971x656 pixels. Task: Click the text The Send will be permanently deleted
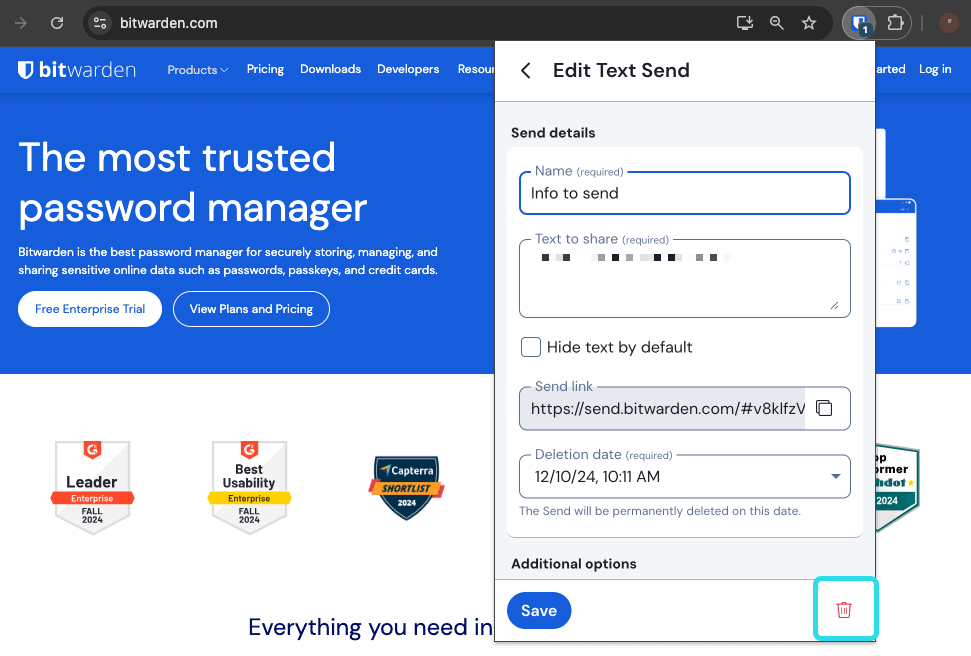click(x=660, y=511)
